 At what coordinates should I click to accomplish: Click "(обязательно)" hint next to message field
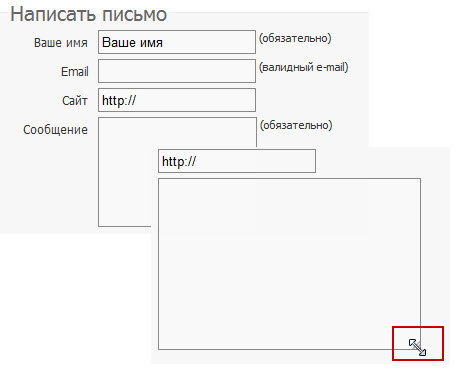tap(296, 125)
